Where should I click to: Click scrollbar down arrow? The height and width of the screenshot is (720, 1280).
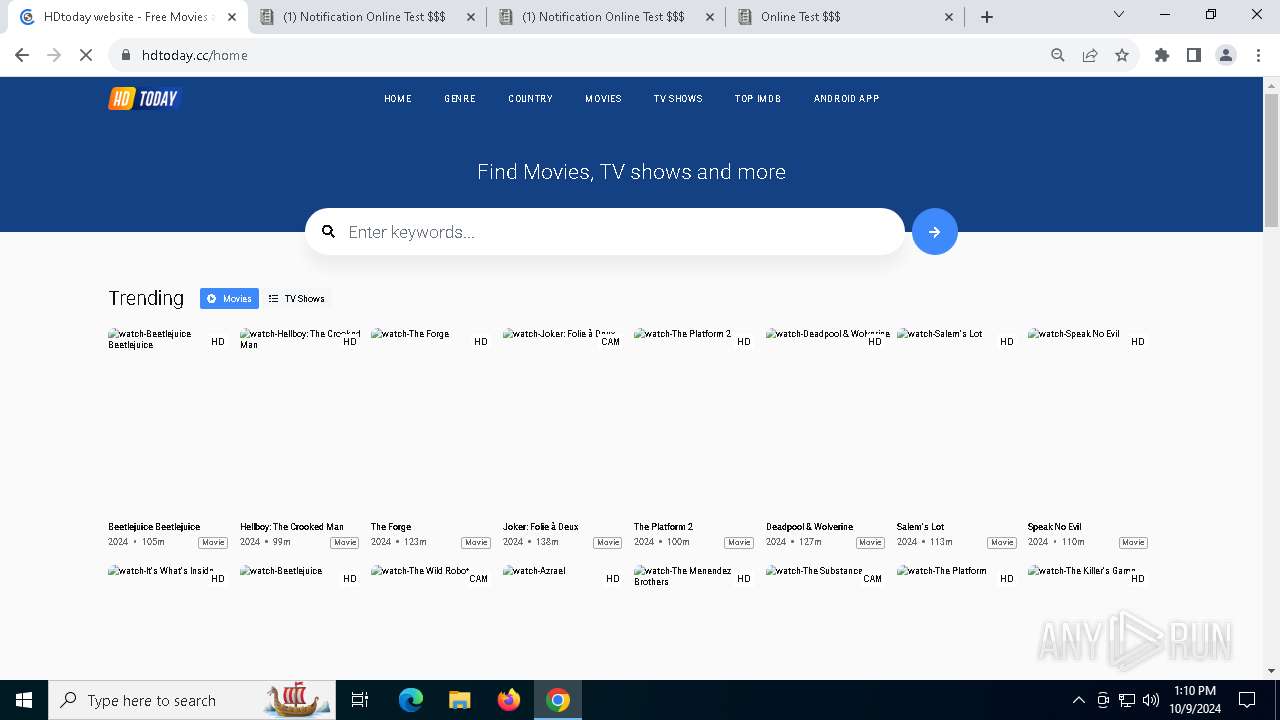coord(1272,671)
